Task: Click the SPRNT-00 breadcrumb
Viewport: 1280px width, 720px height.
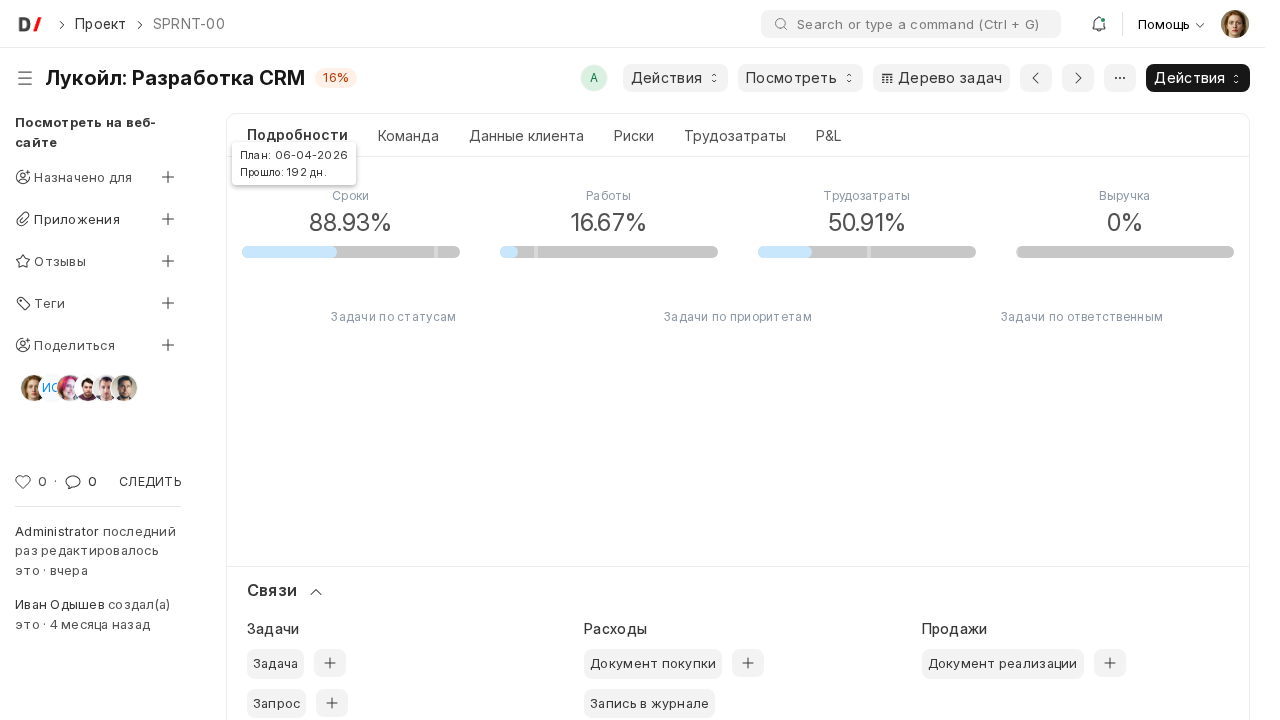Action: [x=189, y=24]
